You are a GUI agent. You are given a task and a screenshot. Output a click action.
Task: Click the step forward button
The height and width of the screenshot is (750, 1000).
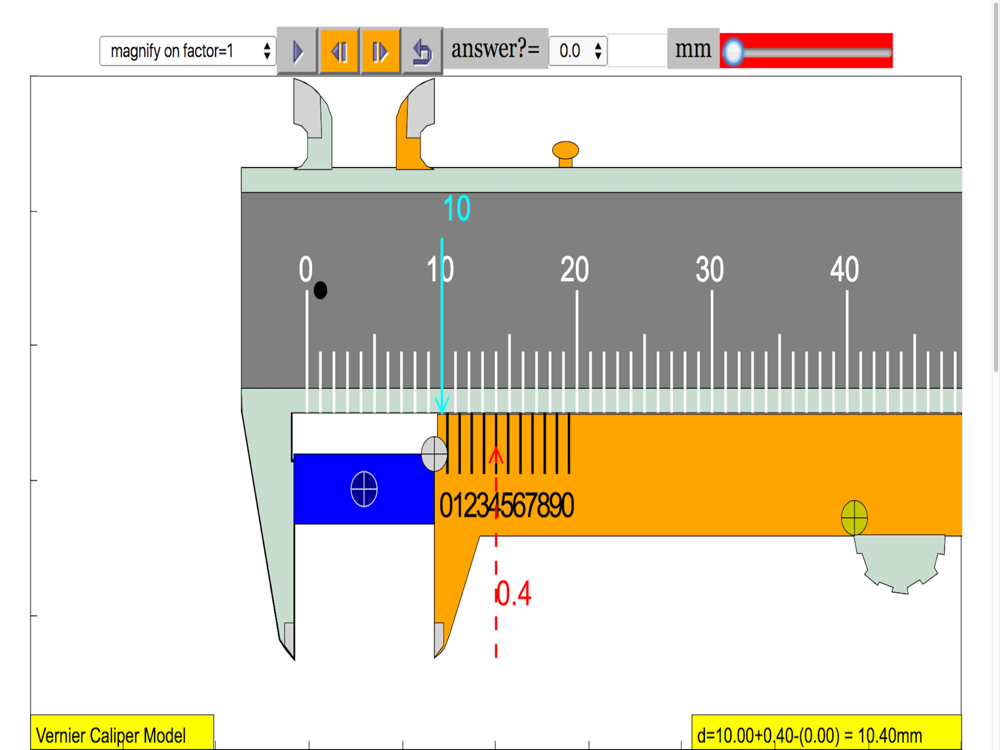click(380, 51)
